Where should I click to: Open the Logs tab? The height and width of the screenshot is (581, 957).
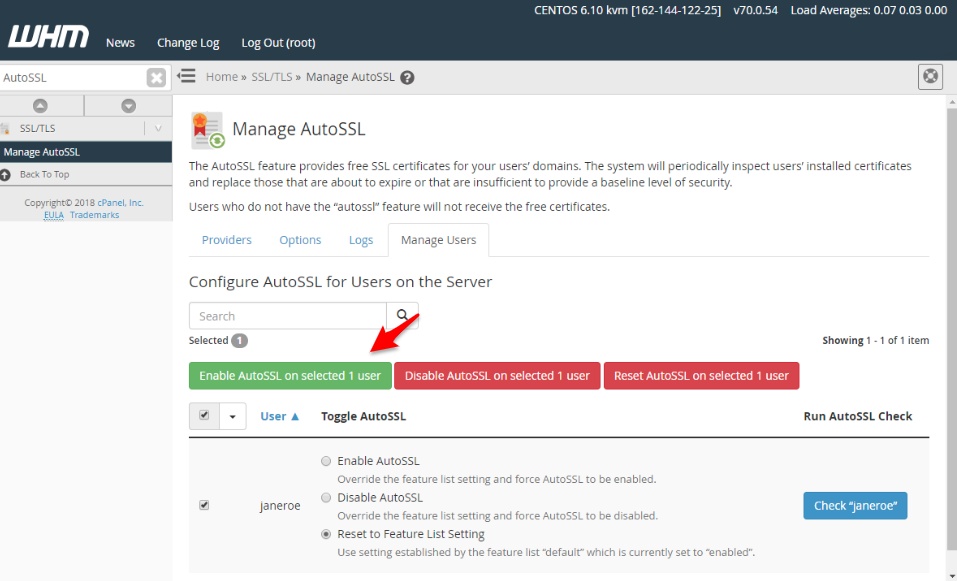pyautogui.click(x=361, y=240)
